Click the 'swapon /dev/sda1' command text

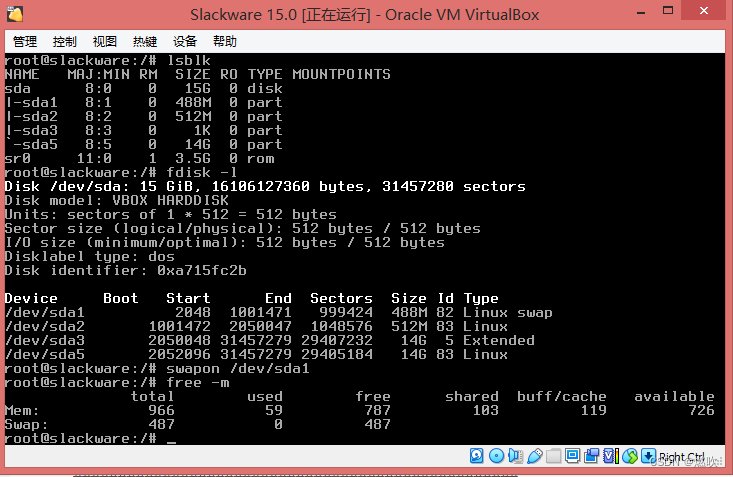click(238, 369)
